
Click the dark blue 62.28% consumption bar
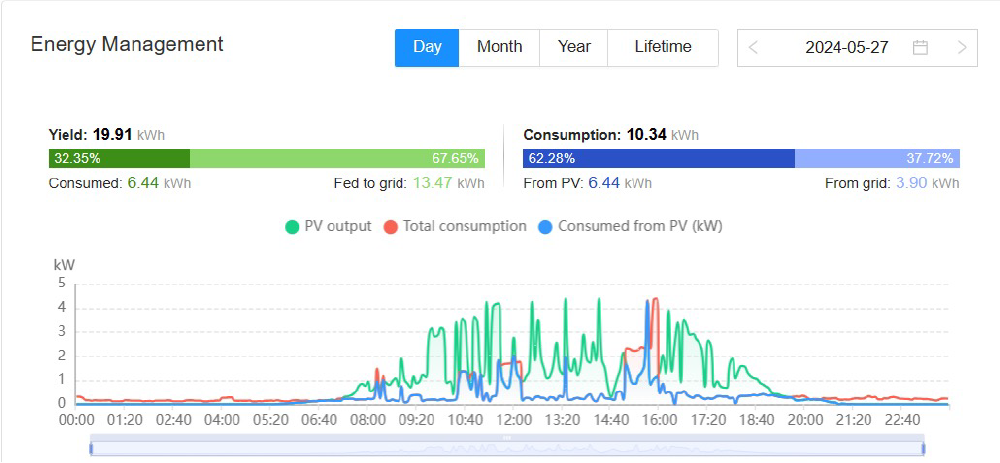click(658, 158)
